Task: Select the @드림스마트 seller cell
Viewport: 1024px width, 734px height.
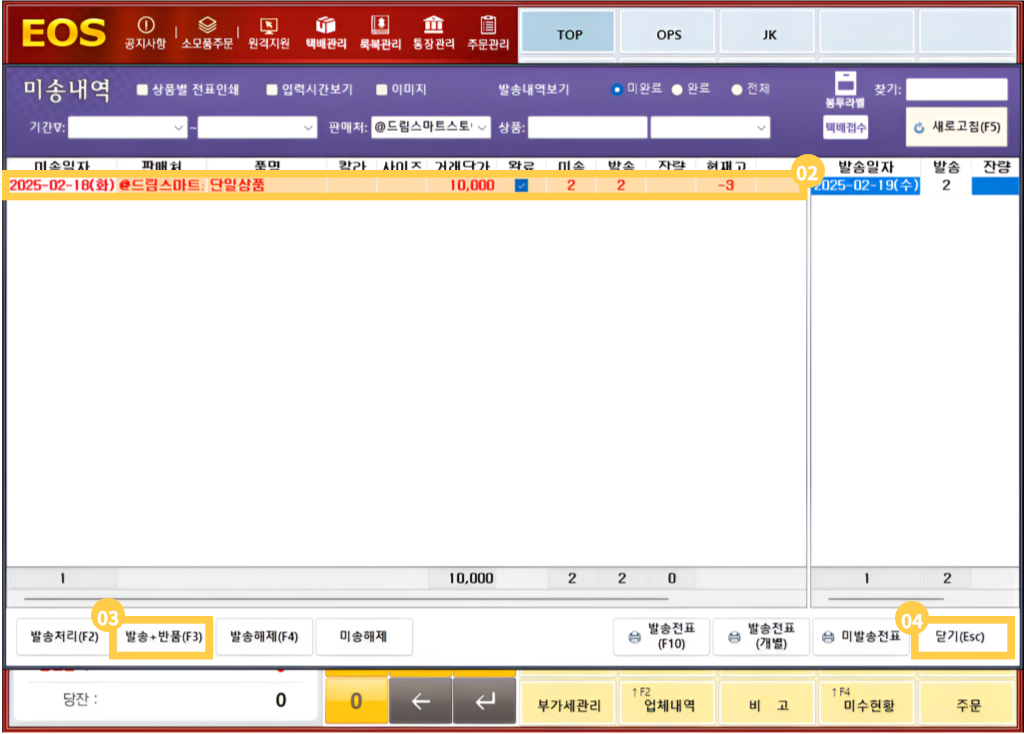Action: 161,185
